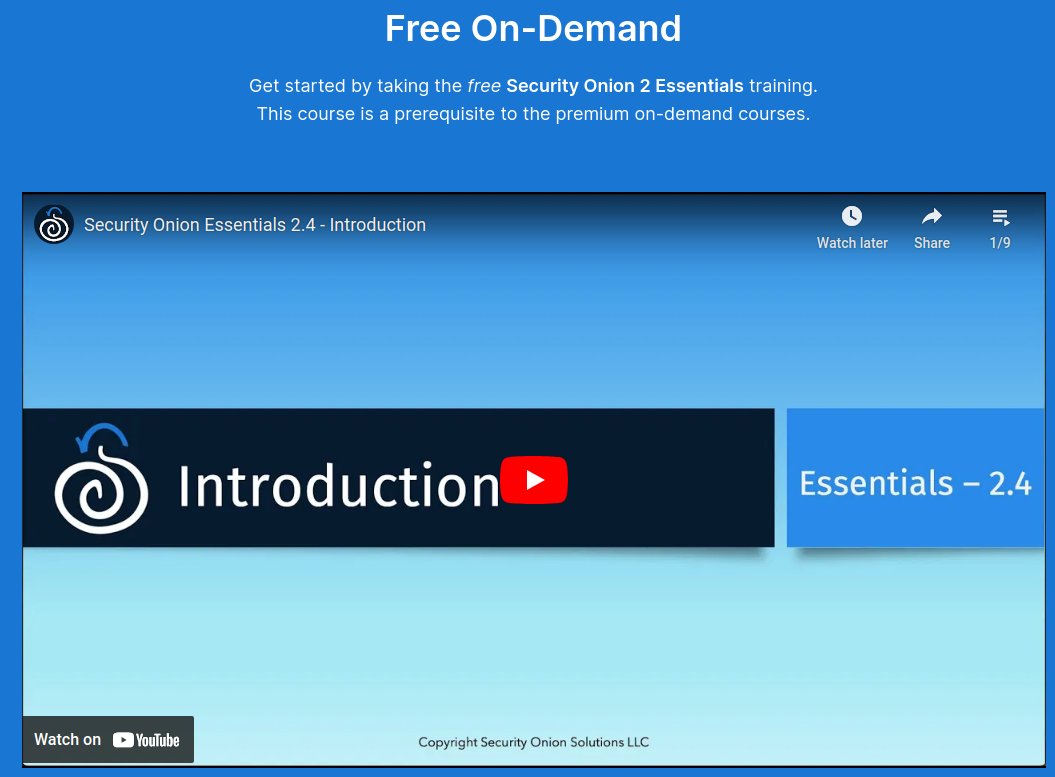Click 'This course is a prerequisite' sentence
The image size is (1055, 777).
pos(533,114)
